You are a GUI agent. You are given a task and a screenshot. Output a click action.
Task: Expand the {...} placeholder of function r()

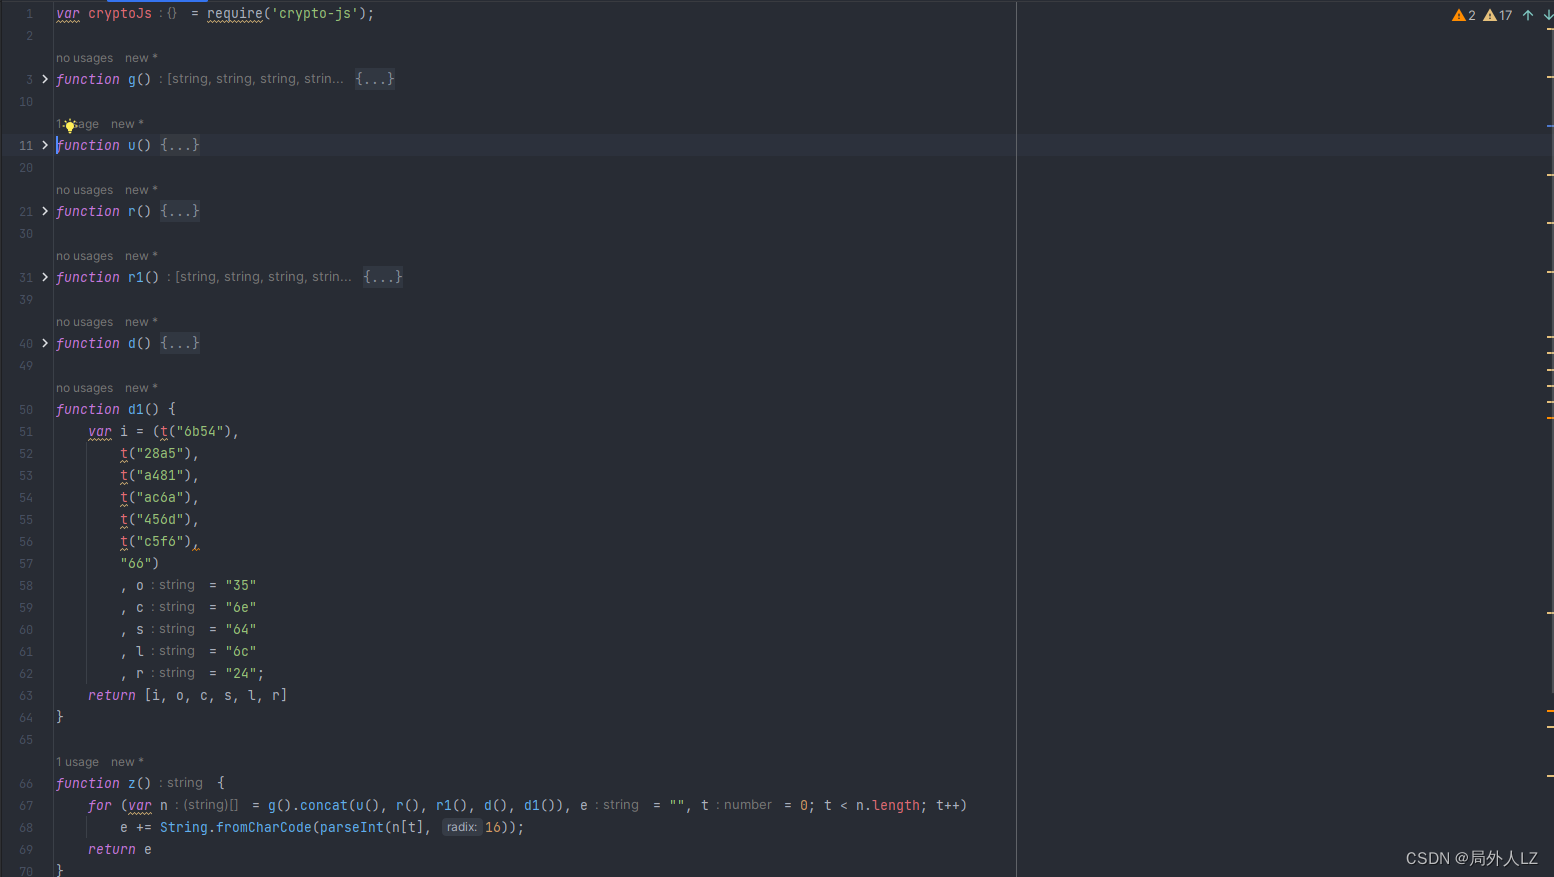[180, 211]
